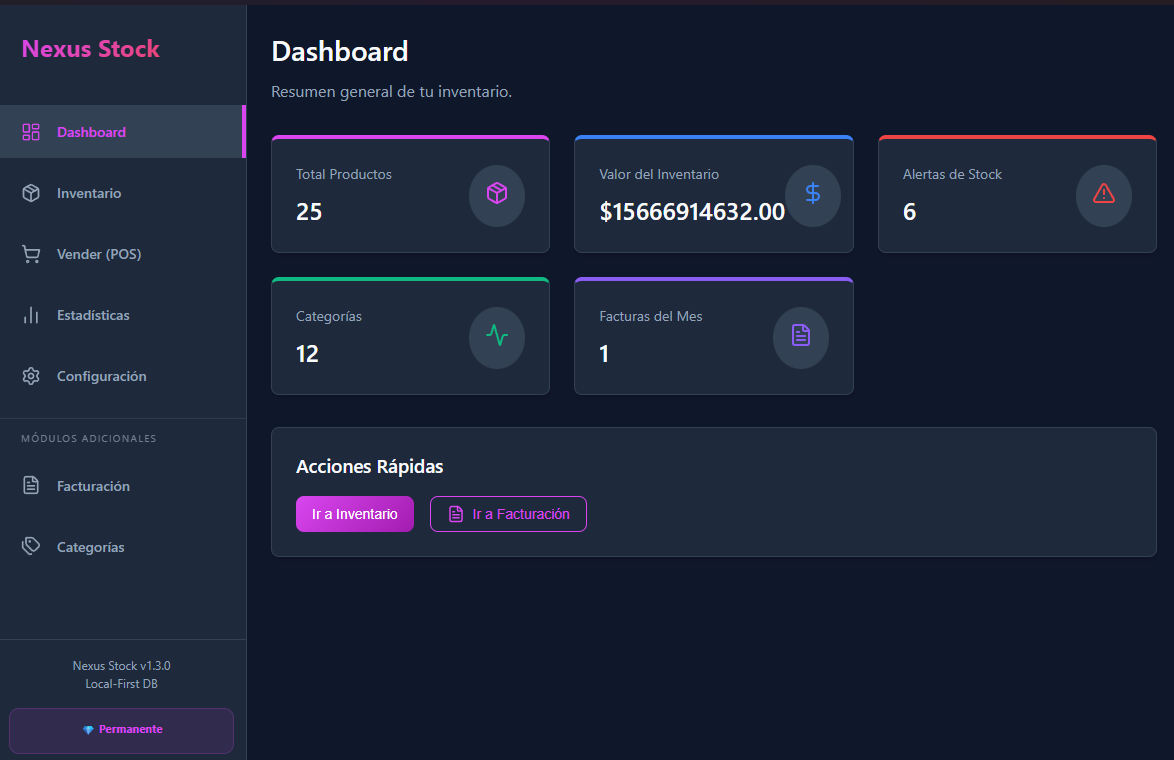This screenshot has height=760, width=1174.
Task: Click the monthly invoices count 1
Action: 604,353
